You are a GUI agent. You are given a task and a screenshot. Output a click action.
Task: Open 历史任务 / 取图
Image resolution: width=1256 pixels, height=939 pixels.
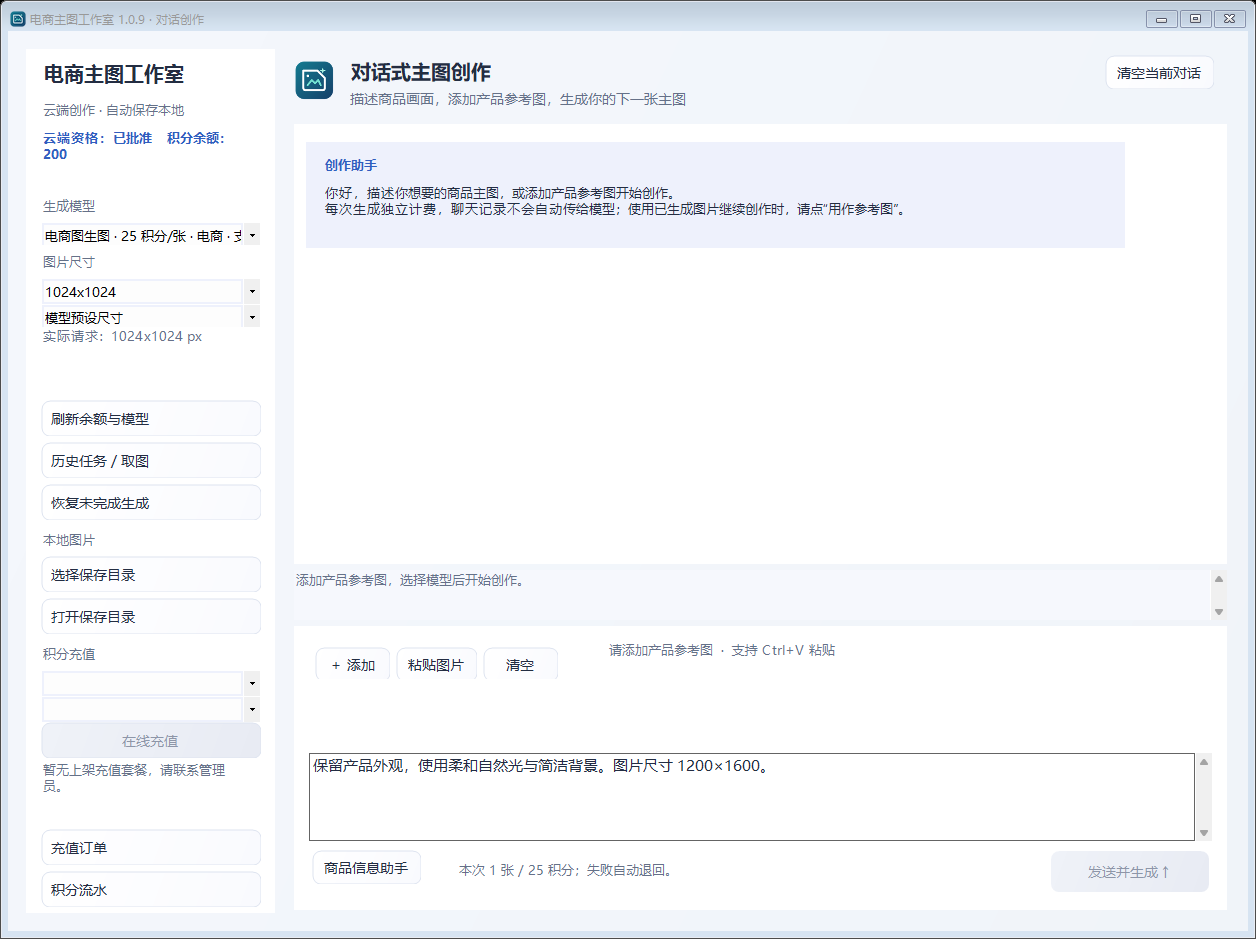point(151,461)
